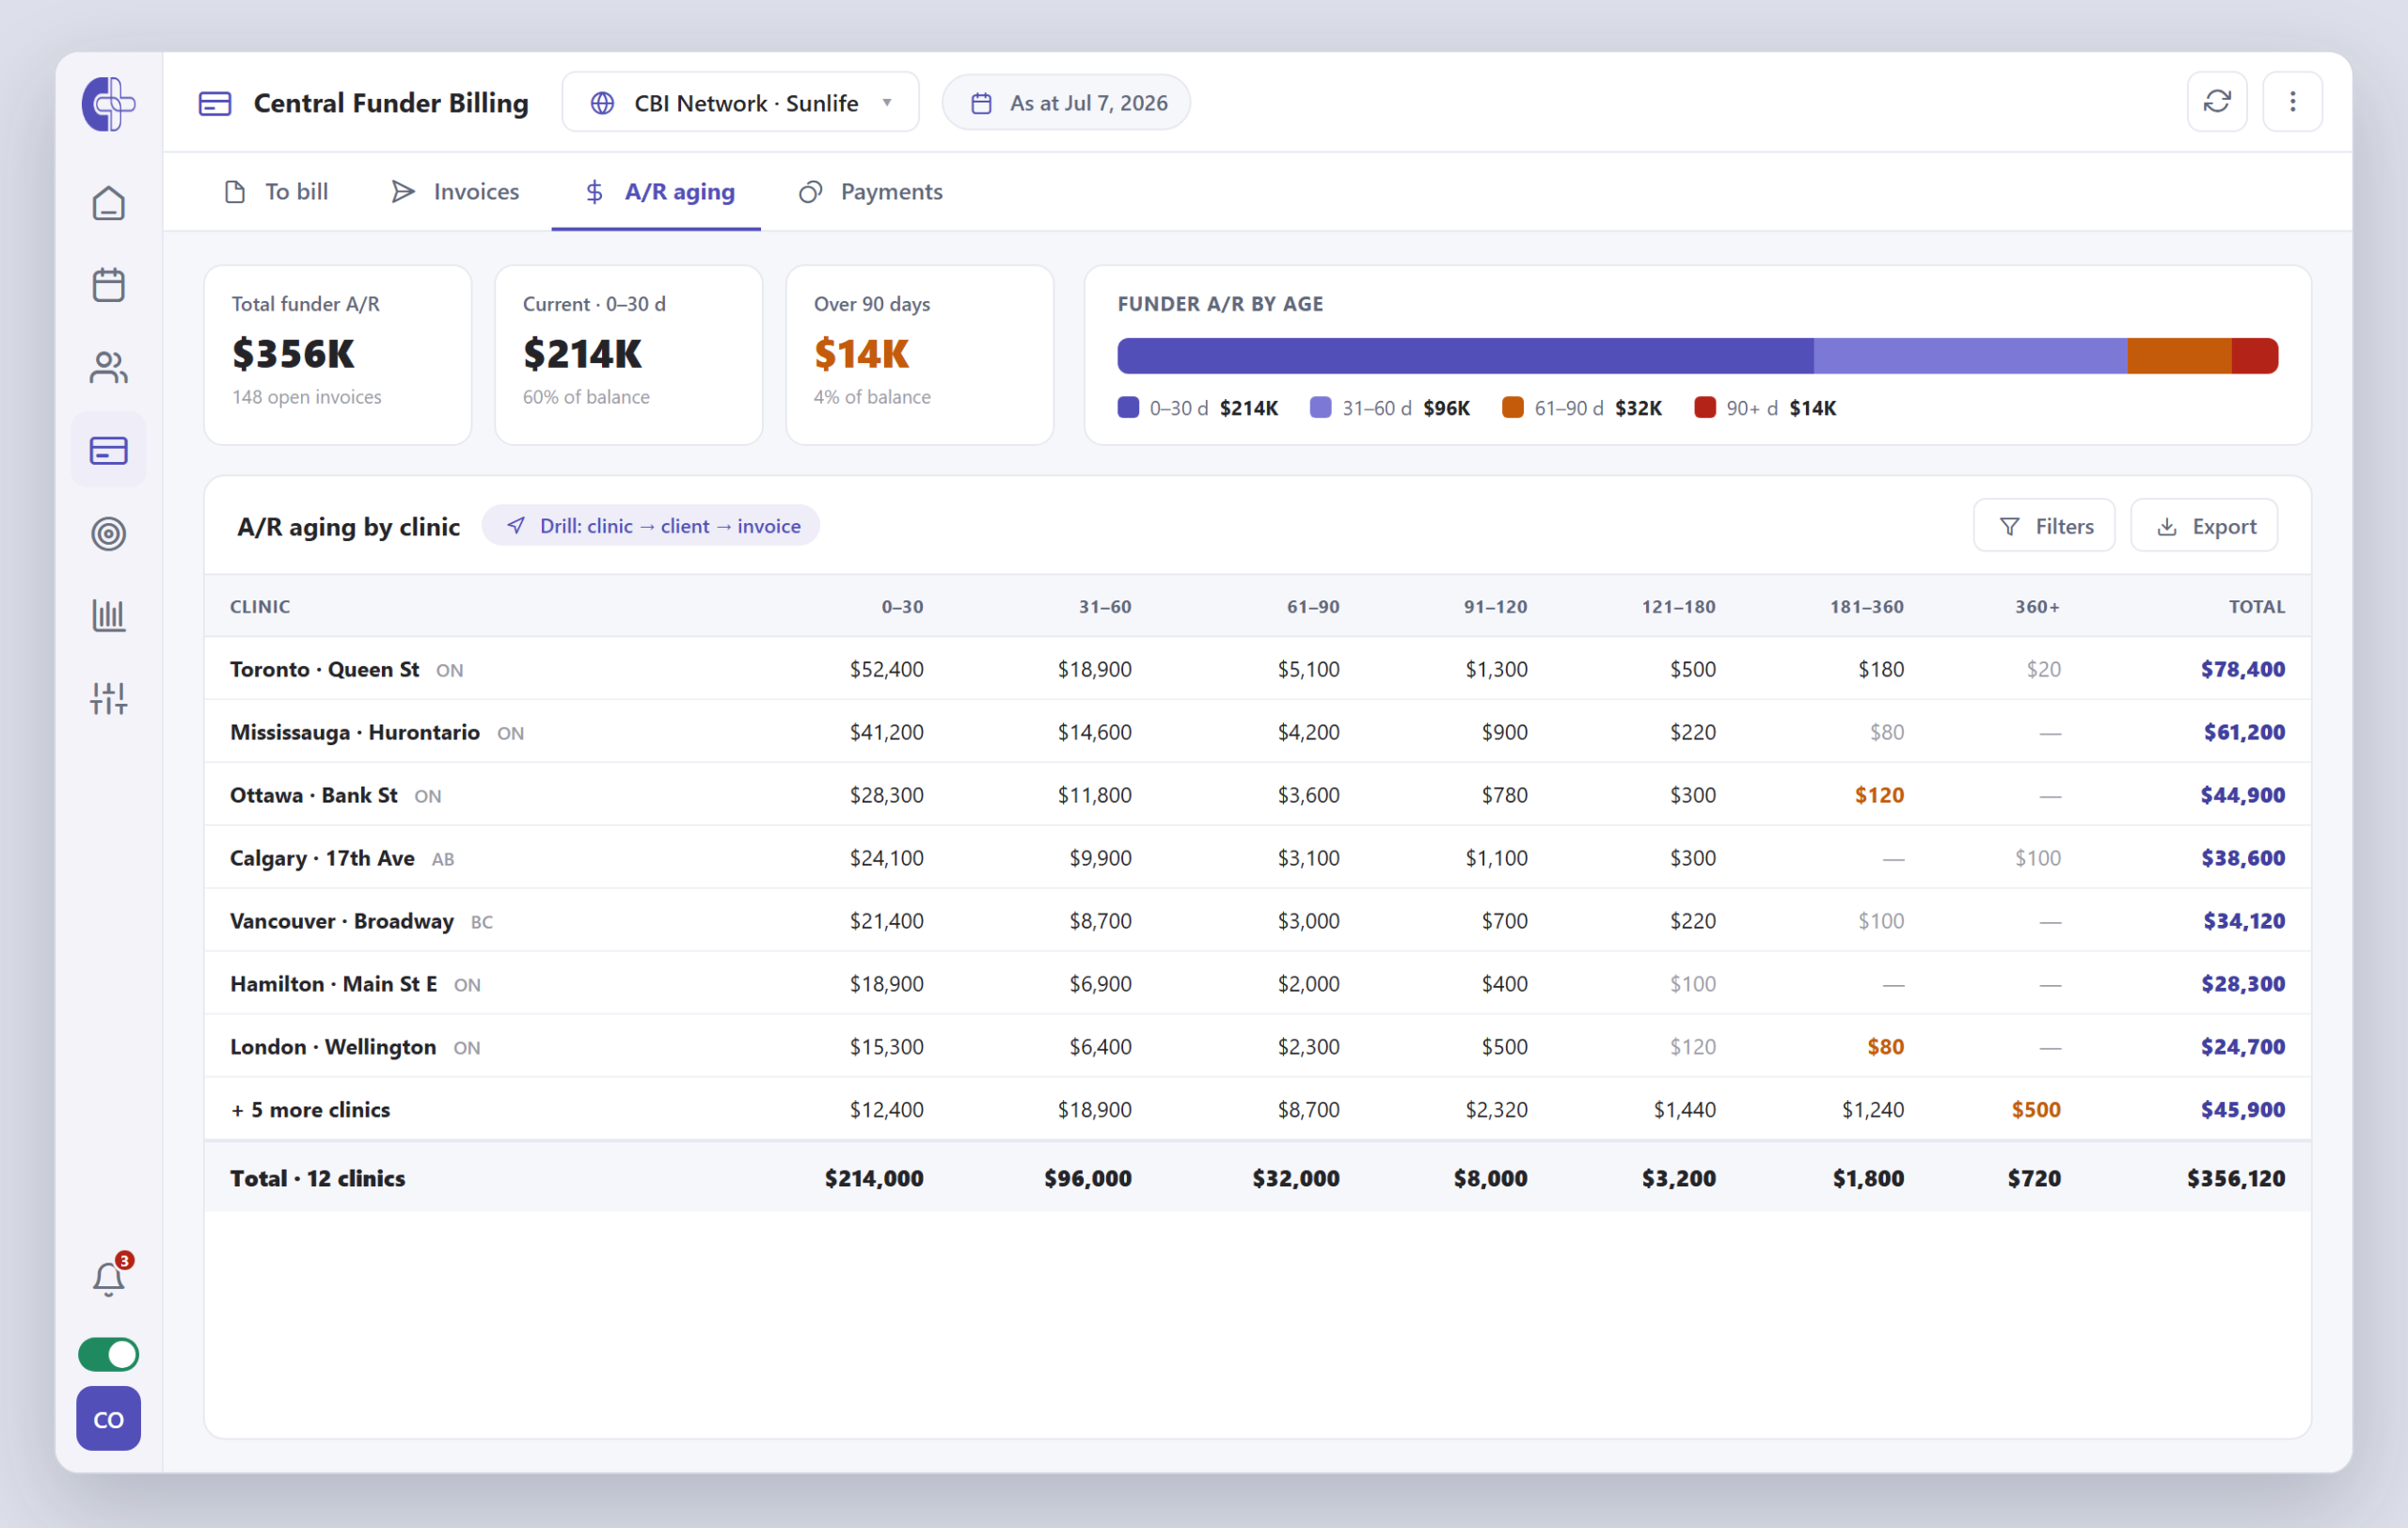2408x1528 pixels.
Task: Switch to the Invoices tab
Action: [x=455, y=191]
